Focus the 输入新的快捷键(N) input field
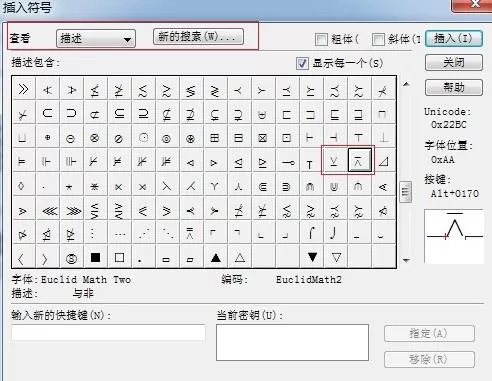This screenshot has width=492, height=381. (x=108, y=332)
